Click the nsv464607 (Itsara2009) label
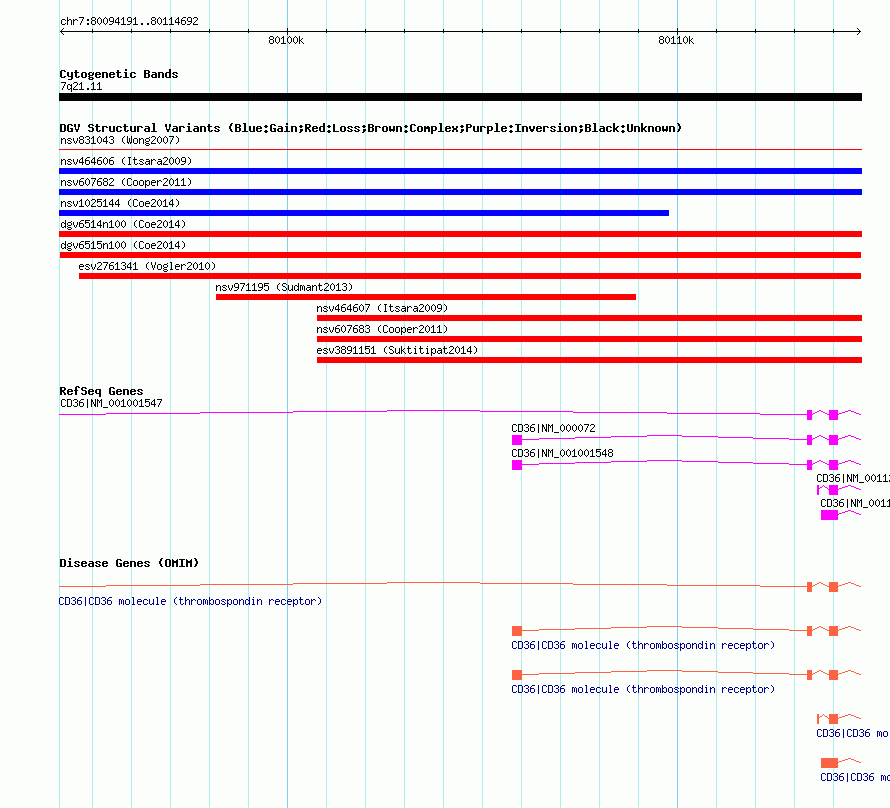This screenshot has height=808, width=890. pos(382,308)
